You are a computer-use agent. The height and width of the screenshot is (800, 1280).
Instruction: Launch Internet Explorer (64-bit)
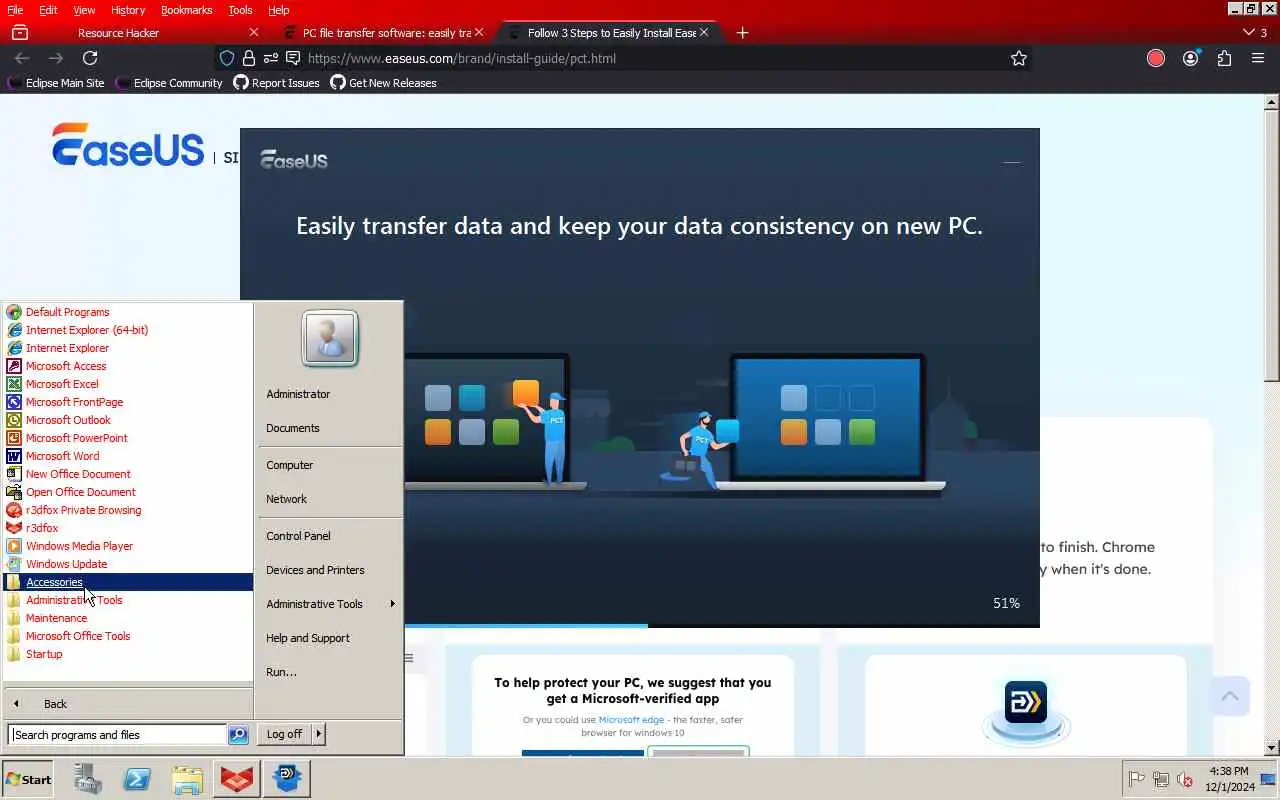coord(86,330)
